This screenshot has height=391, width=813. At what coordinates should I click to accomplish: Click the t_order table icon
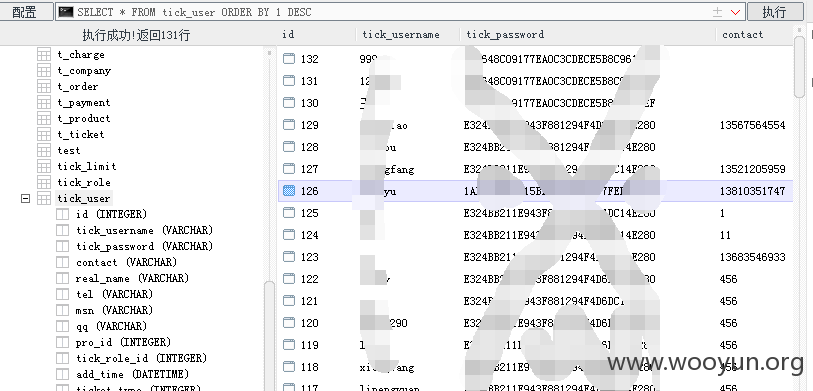tap(44, 87)
